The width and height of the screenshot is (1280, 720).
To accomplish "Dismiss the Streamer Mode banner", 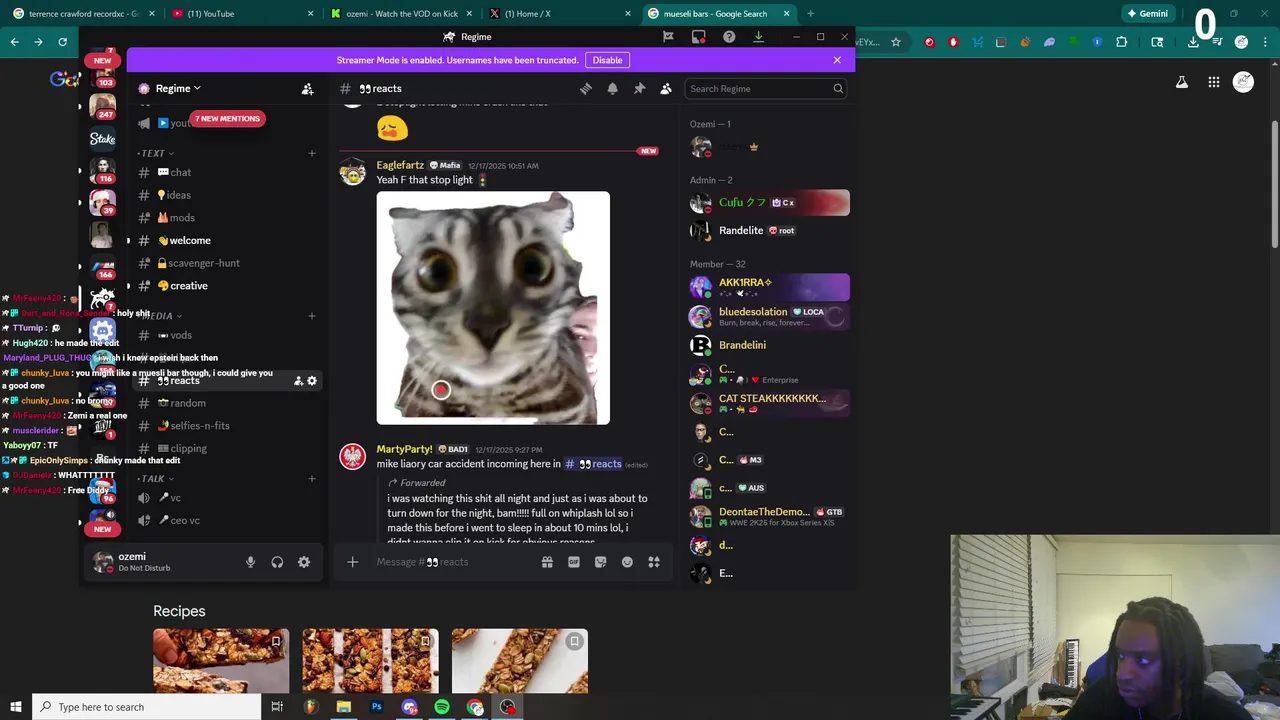I will pos(837,60).
